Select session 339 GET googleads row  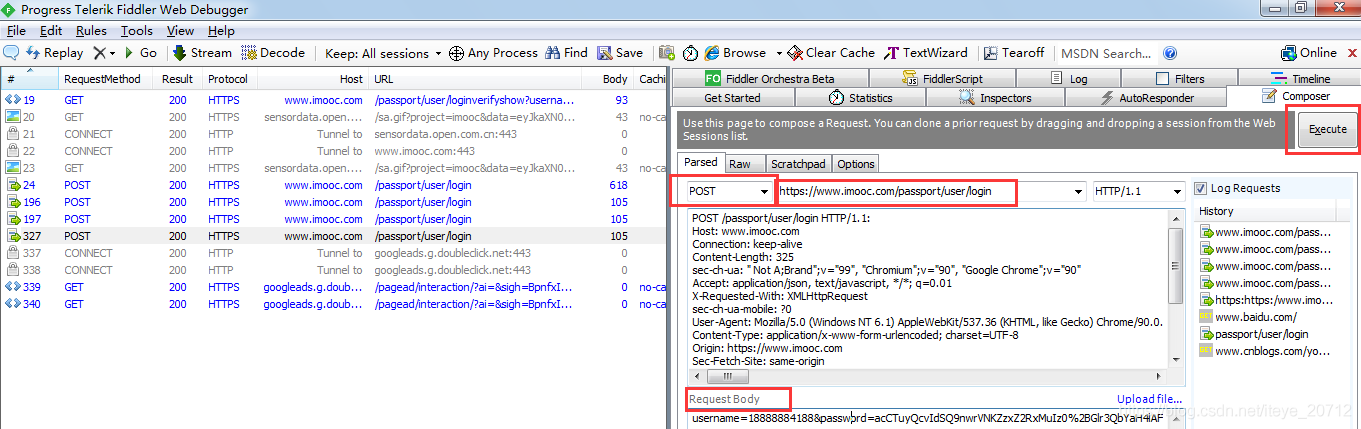click(x=334, y=287)
